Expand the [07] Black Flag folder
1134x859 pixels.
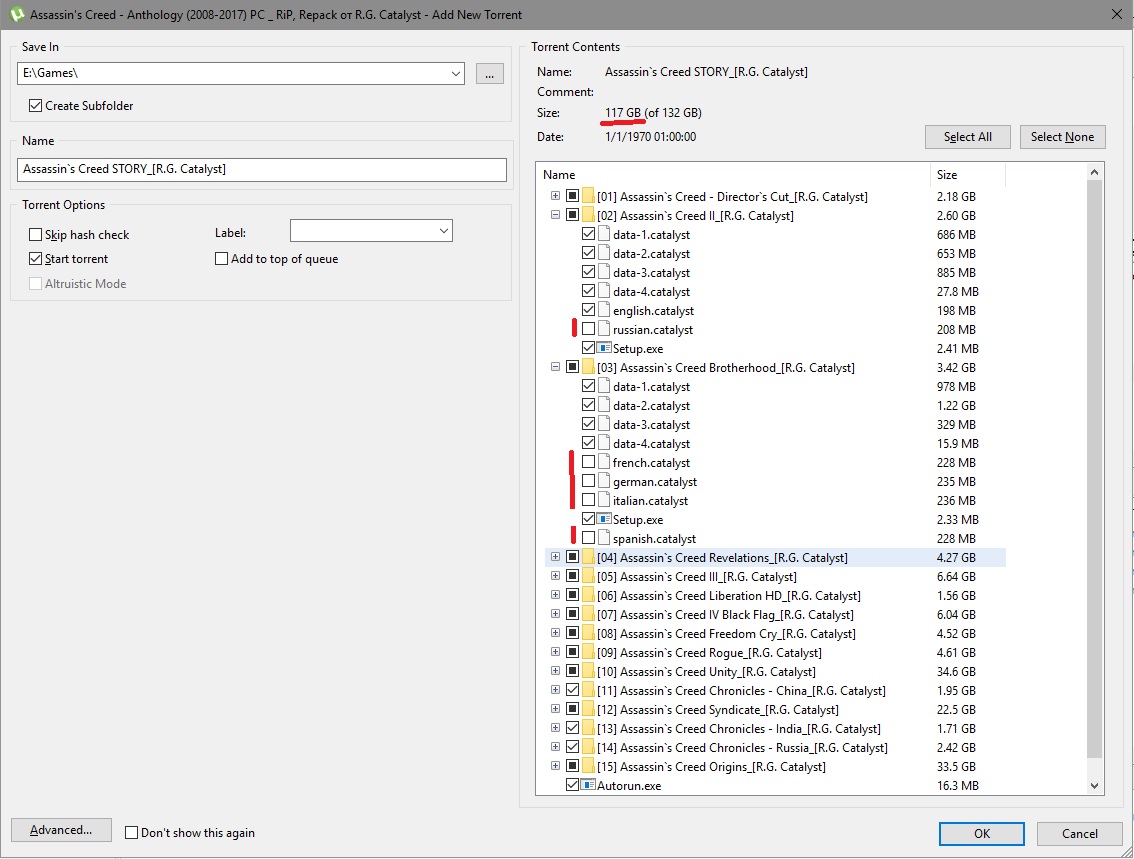coord(555,614)
